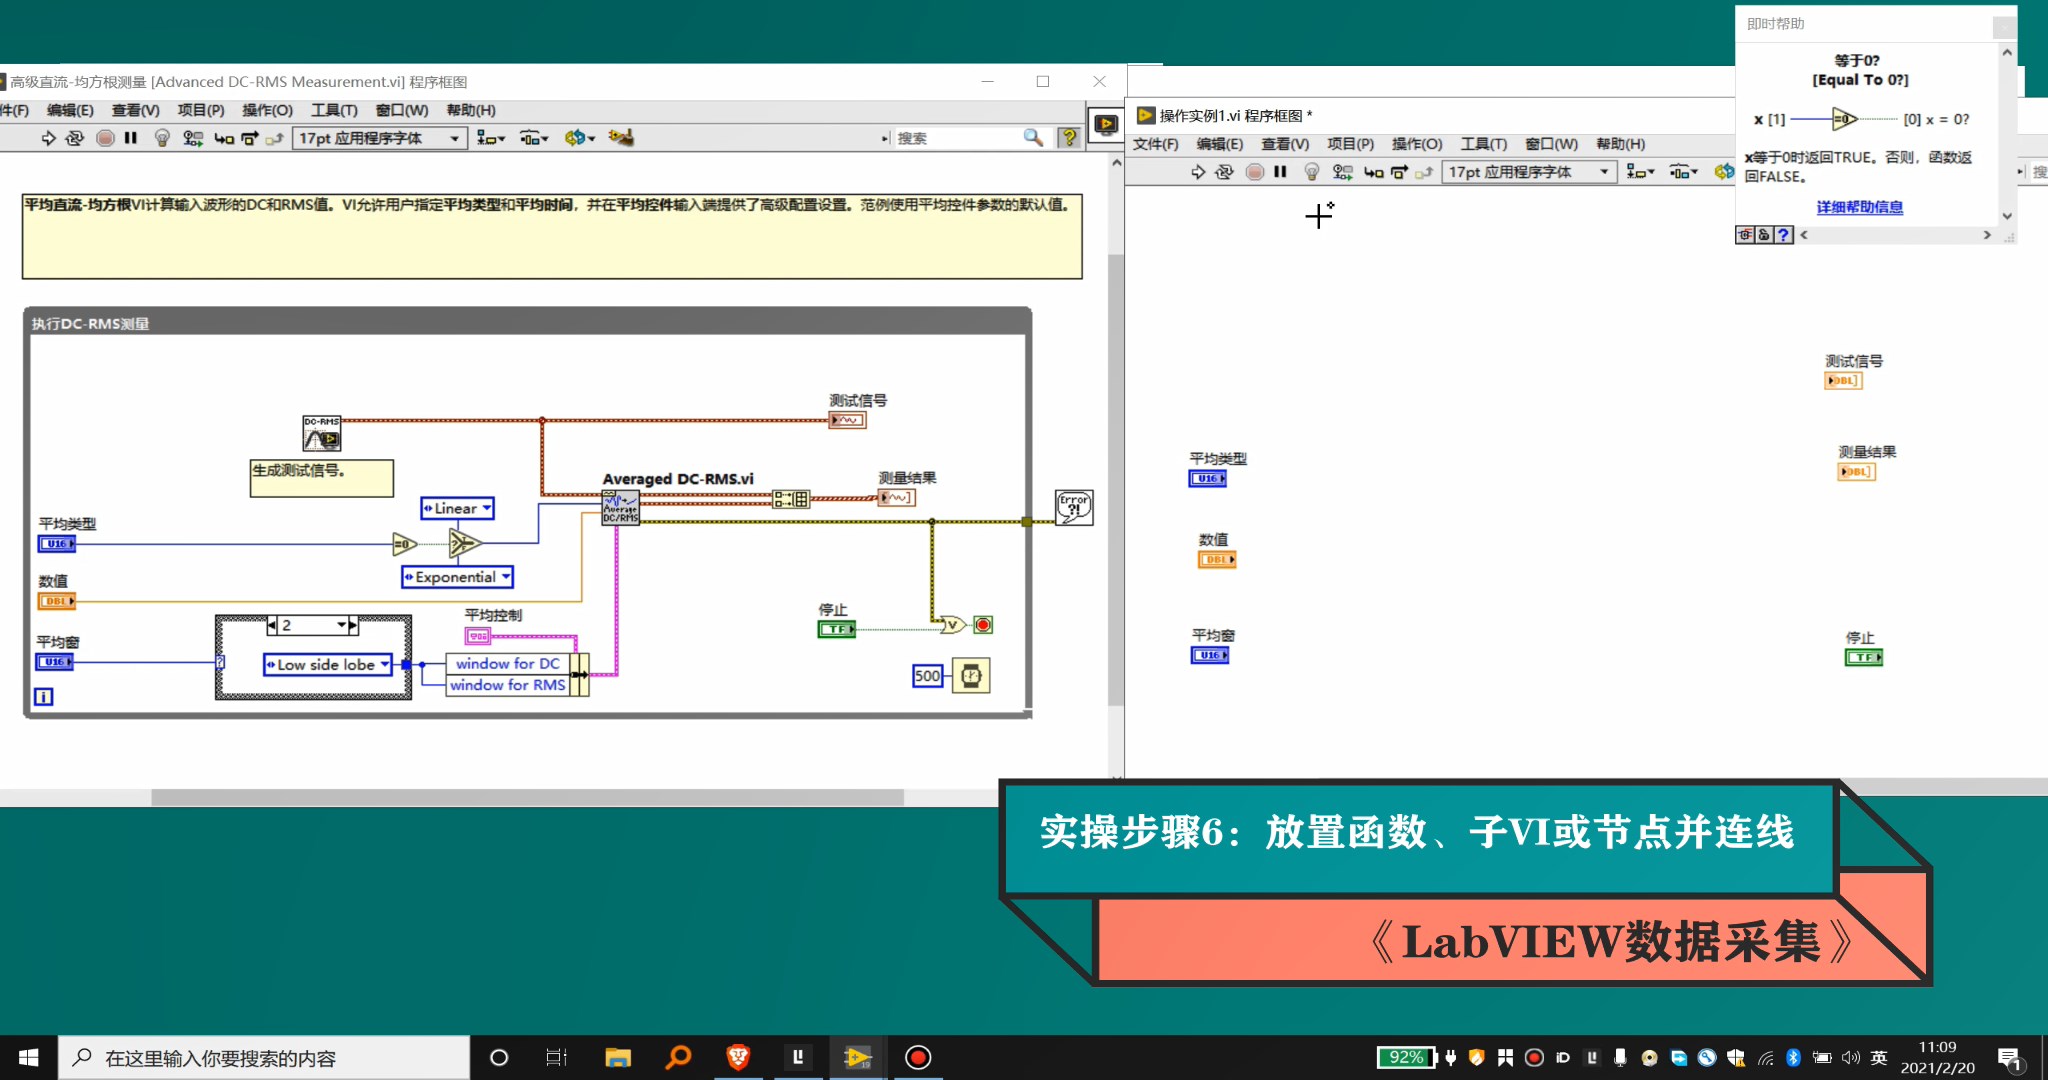This screenshot has height=1080, width=2048.
Task: Click Abort Execution in Advanced DC-RMS toolbar
Action: 105,138
